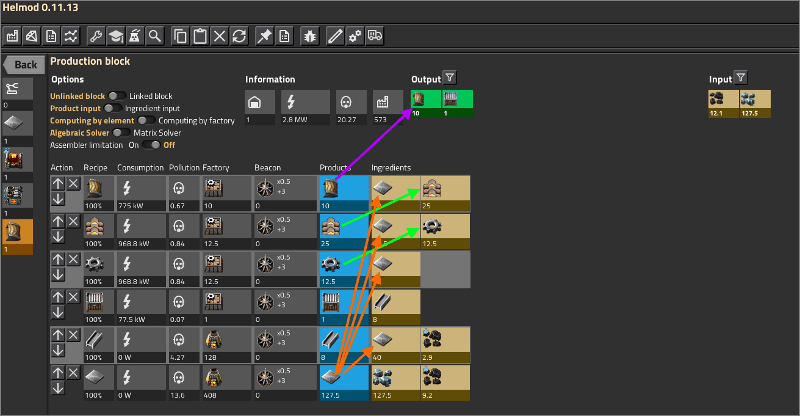Click the clipboard paste icon in toolbar
The width and height of the screenshot is (800, 416).
tap(200, 36)
